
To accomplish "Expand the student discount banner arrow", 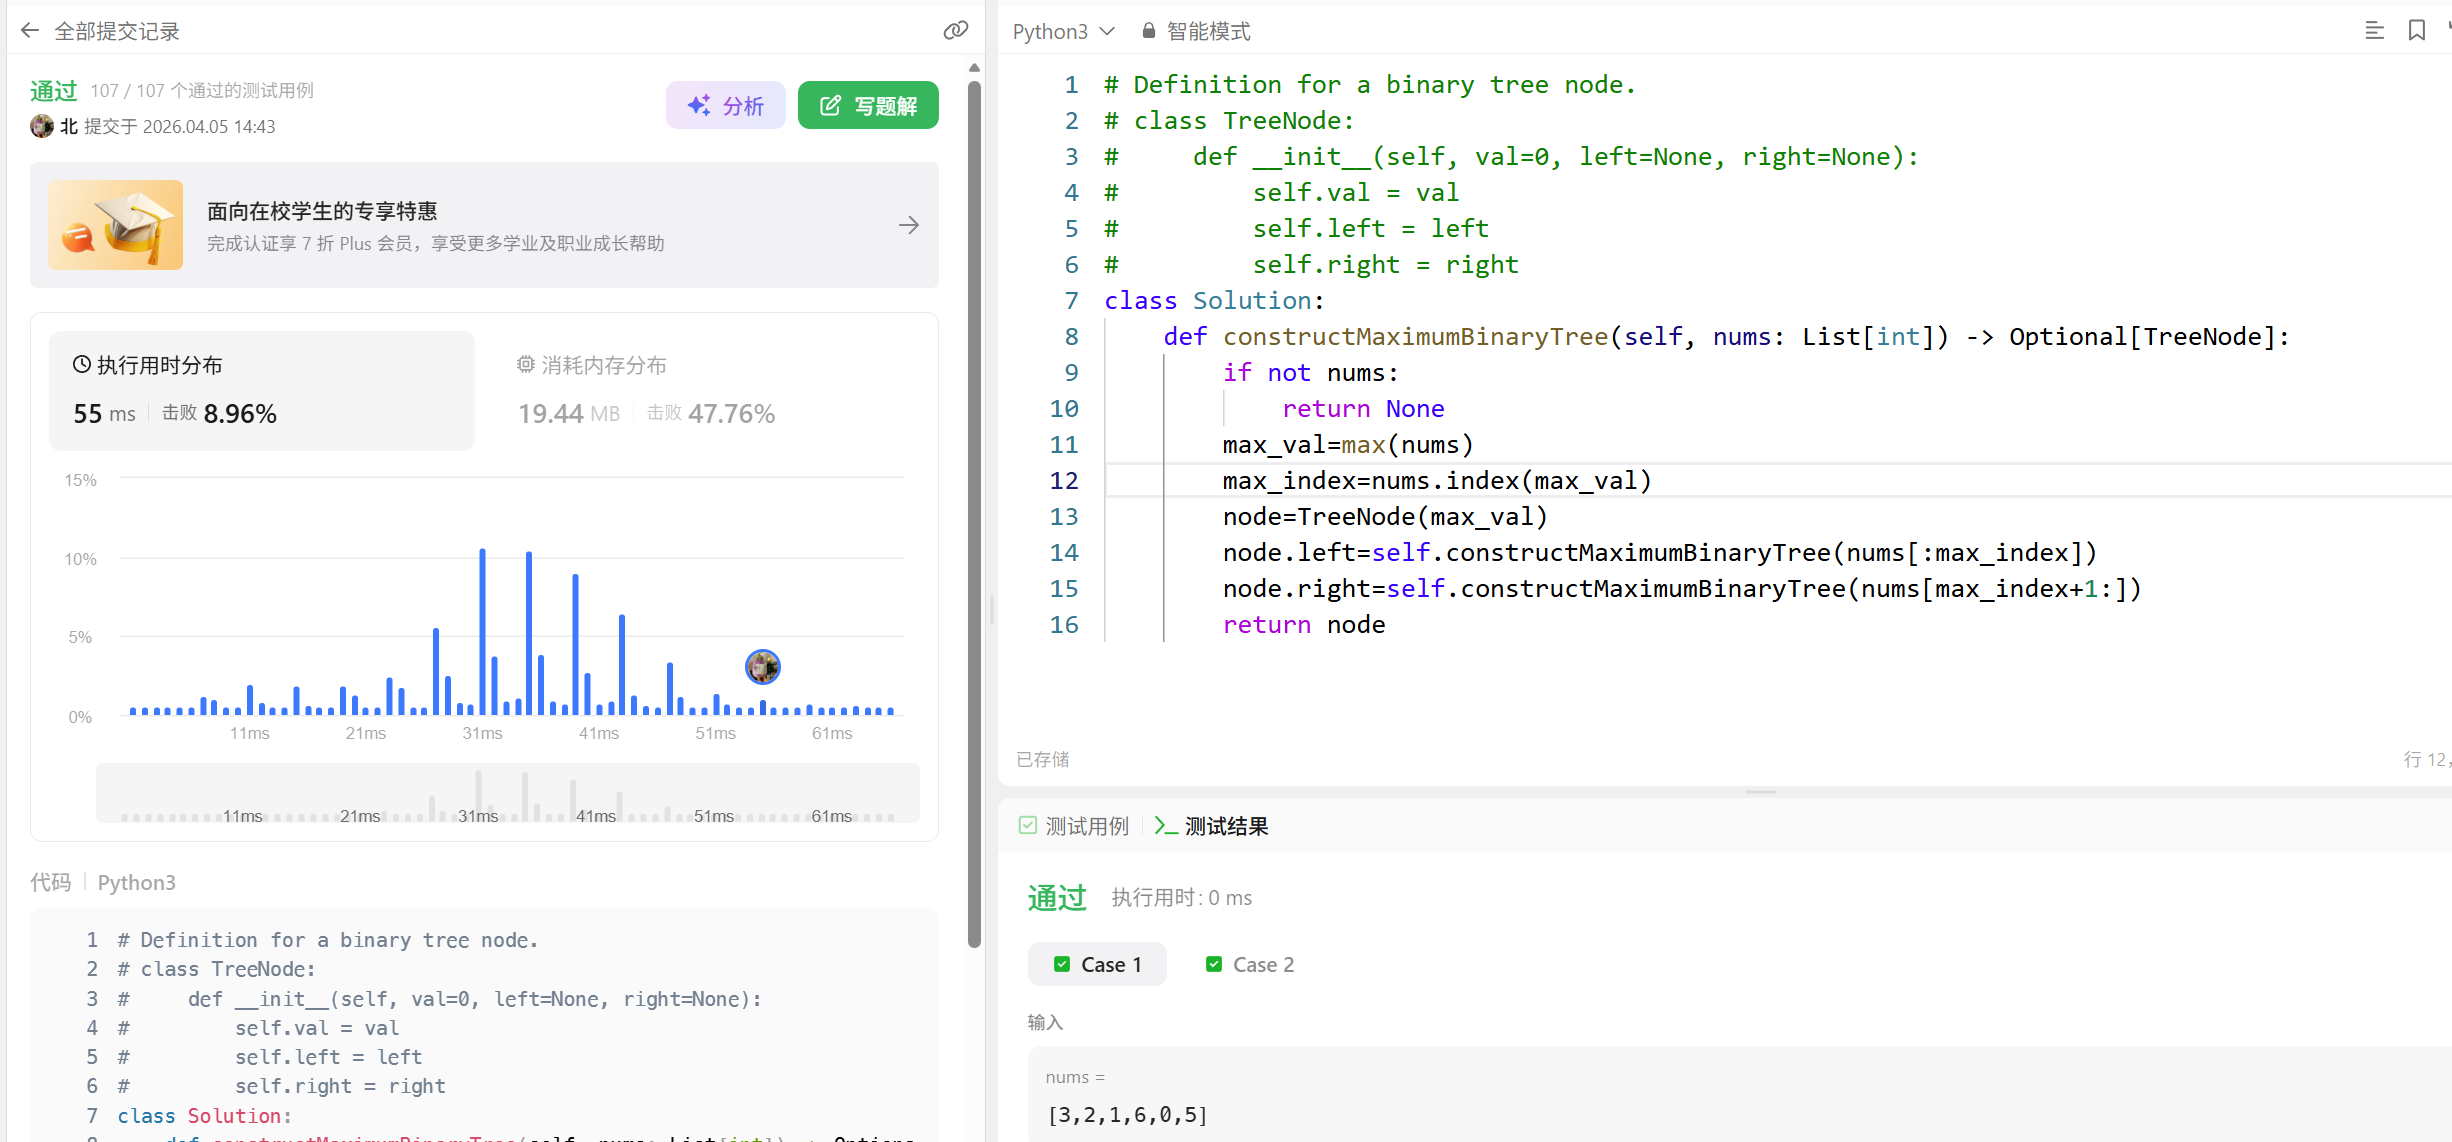I will tap(908, 225).
